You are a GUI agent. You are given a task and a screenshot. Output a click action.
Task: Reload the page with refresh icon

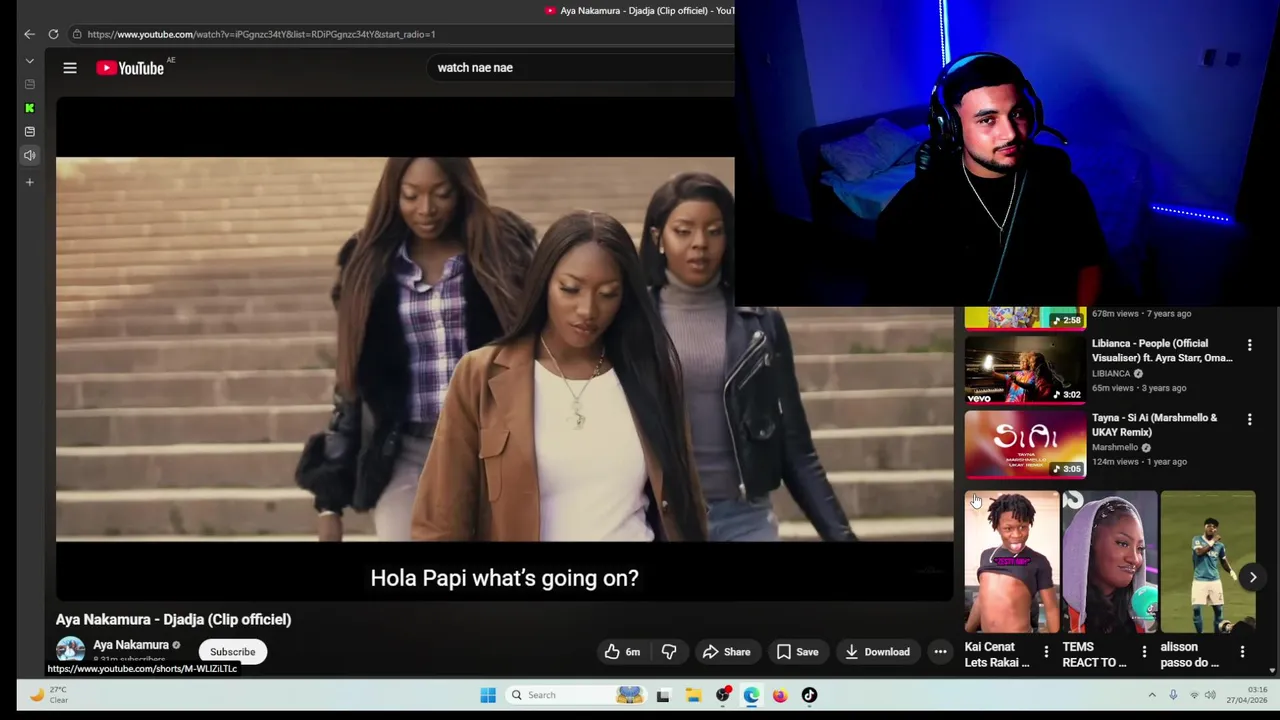tap(53, 34)
